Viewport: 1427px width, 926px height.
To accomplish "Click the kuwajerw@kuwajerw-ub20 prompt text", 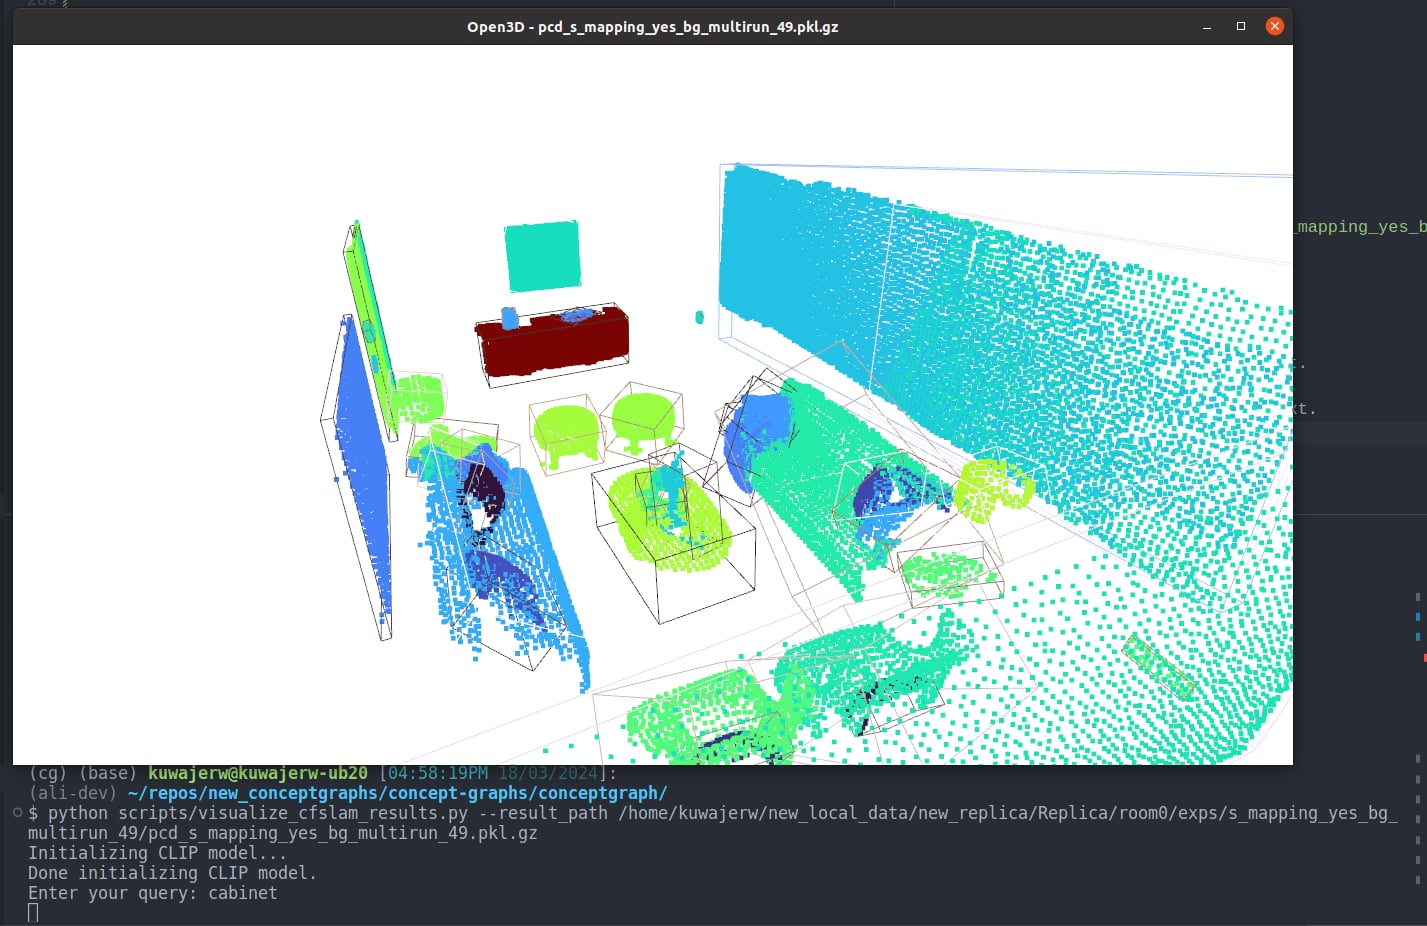I will click(x=258, y=773).
